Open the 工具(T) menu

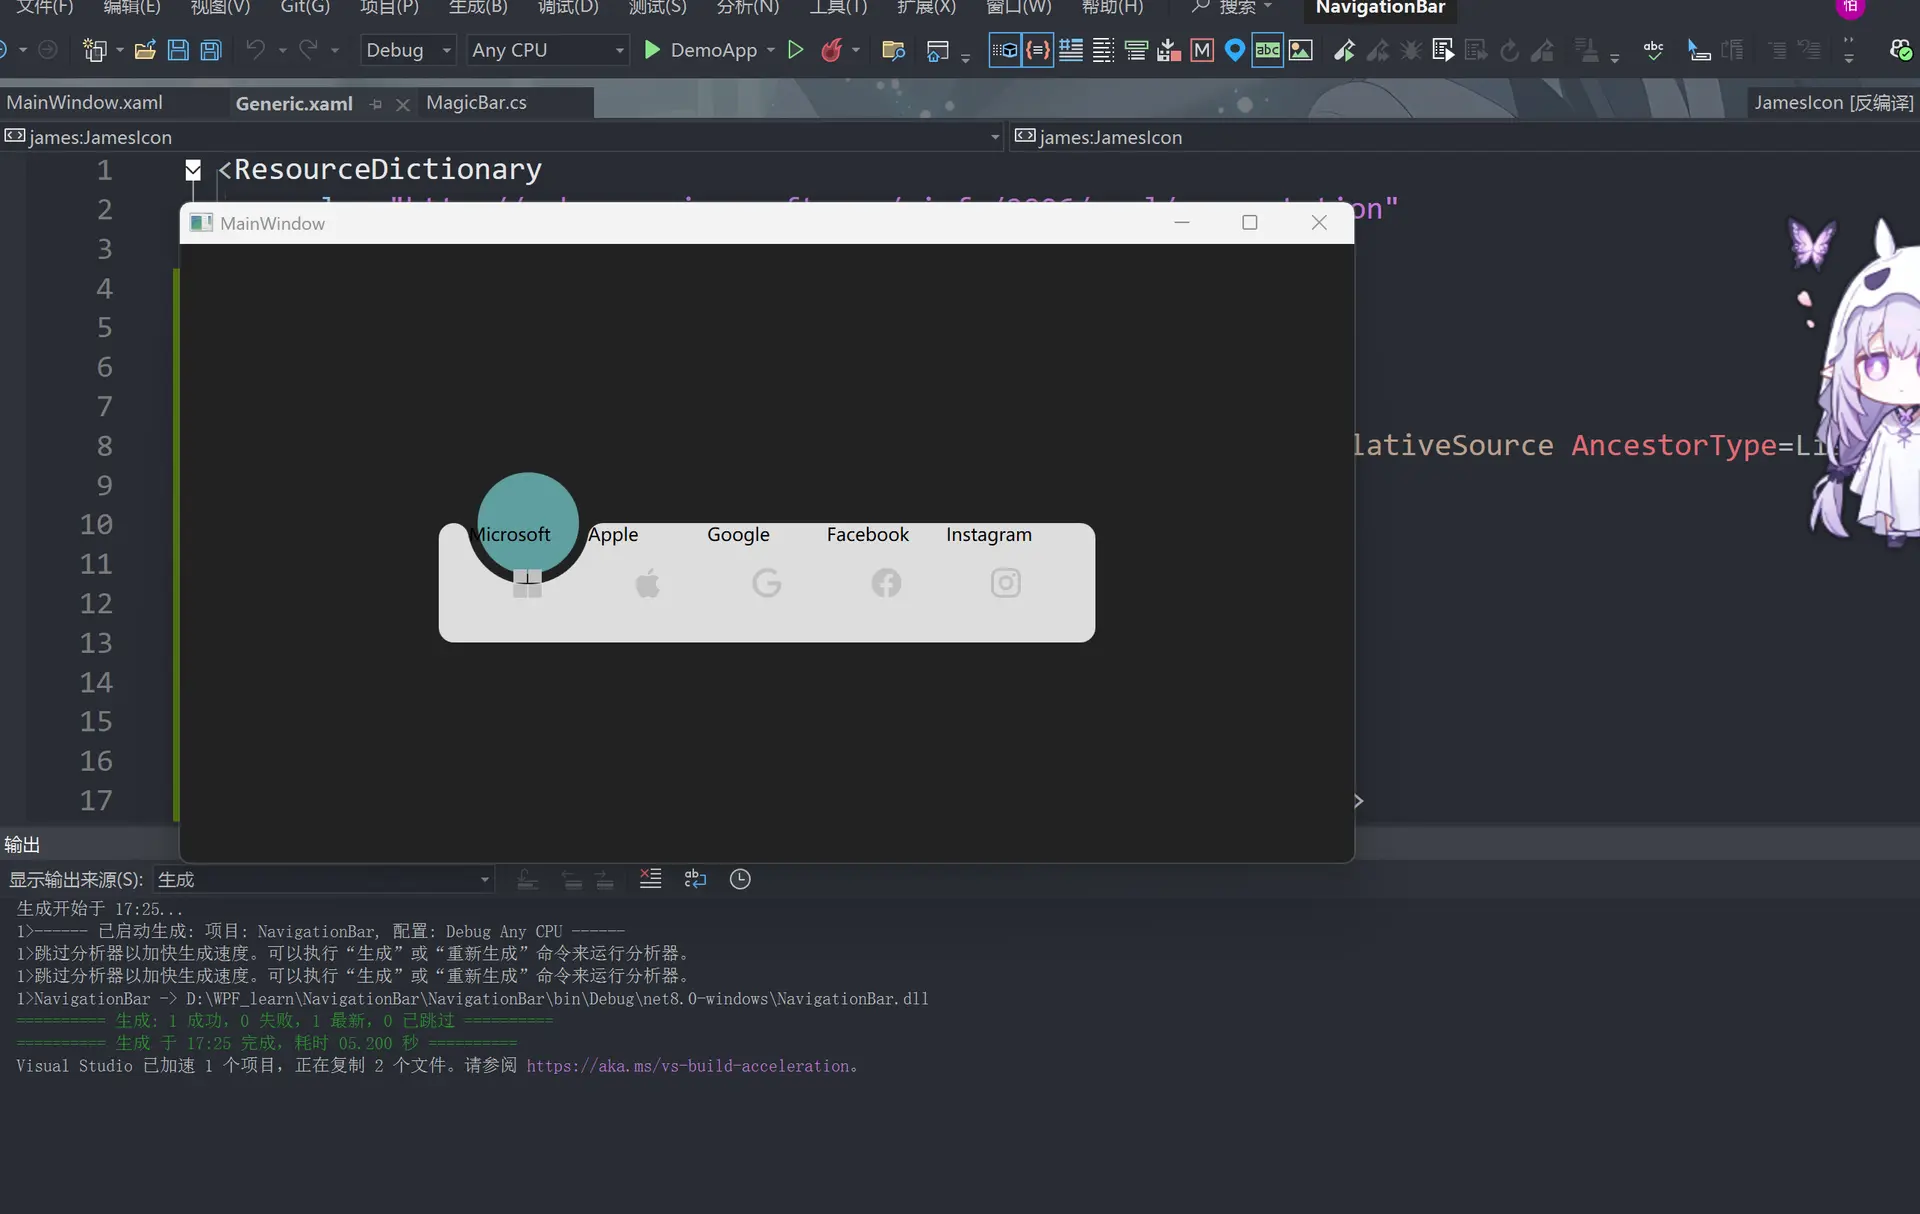(x=838, y=7)
